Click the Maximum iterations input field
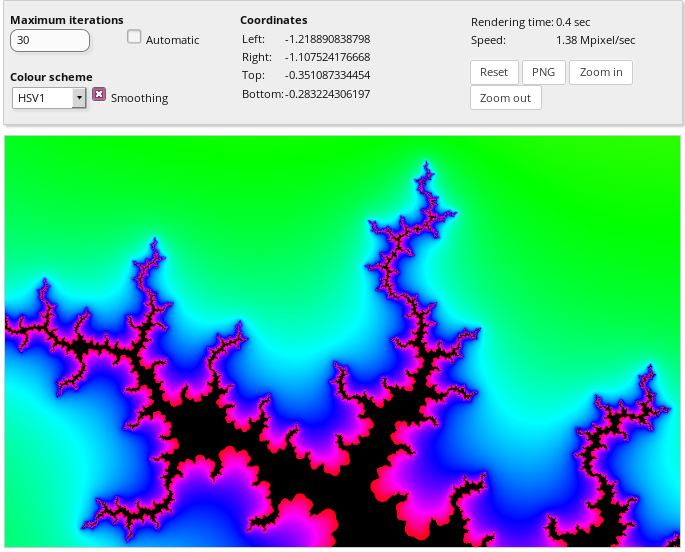Image resolution: width=685 pixels, height=552 pixels. pos(50,40)
